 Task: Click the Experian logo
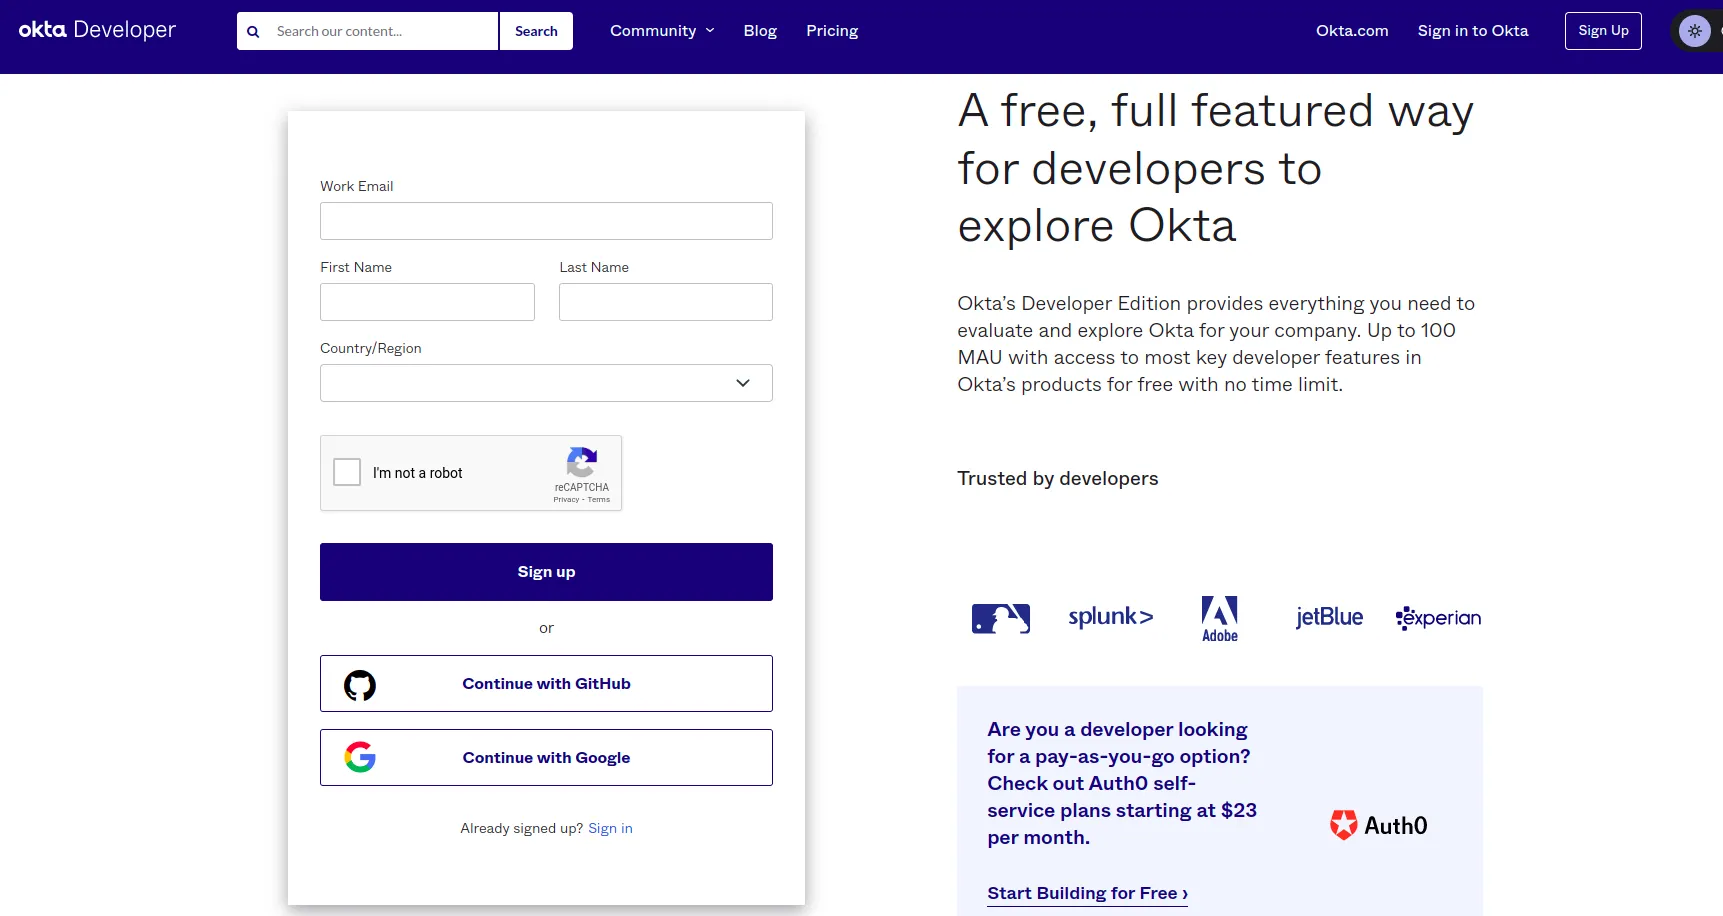click(x=1438, y=618)
